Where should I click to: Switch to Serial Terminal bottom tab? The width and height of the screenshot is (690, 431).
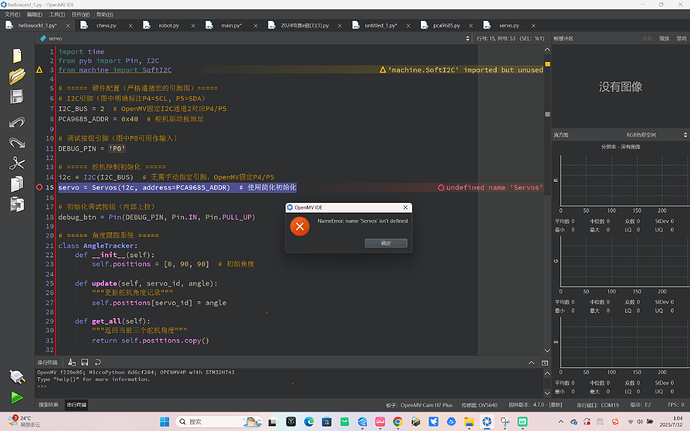click(77, 405)
